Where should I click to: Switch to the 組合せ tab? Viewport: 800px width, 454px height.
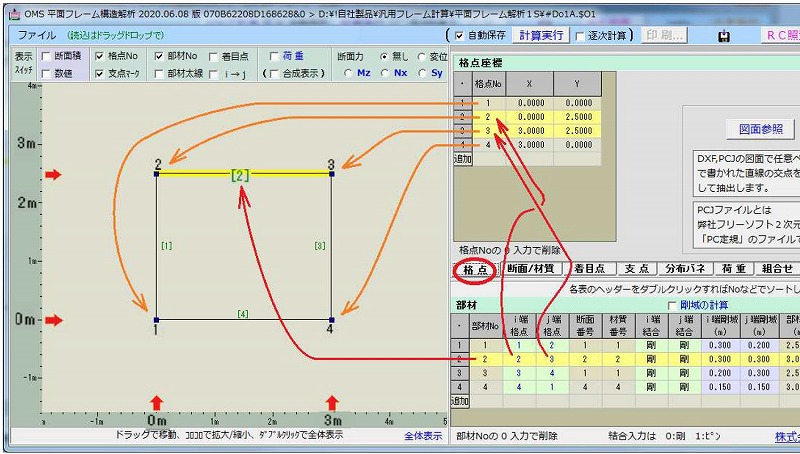click(x=777, y=269)
